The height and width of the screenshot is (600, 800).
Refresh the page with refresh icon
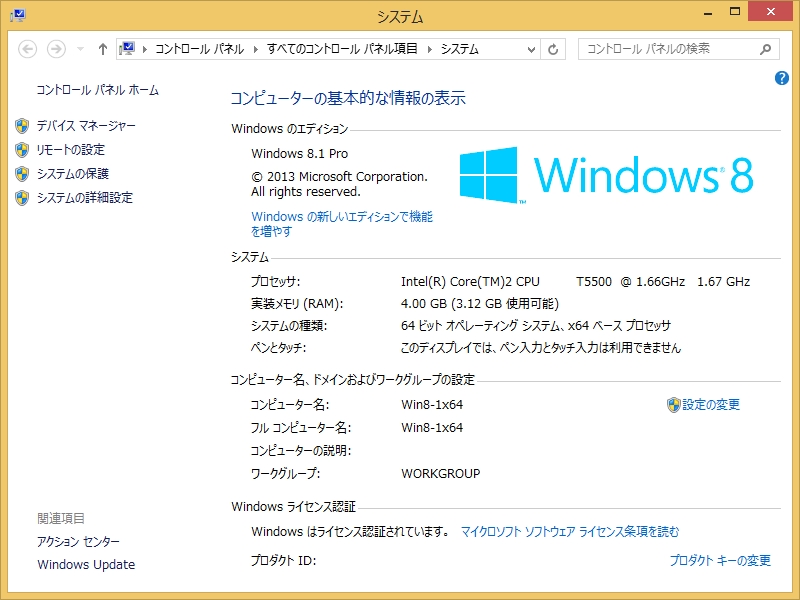[553, 49]
